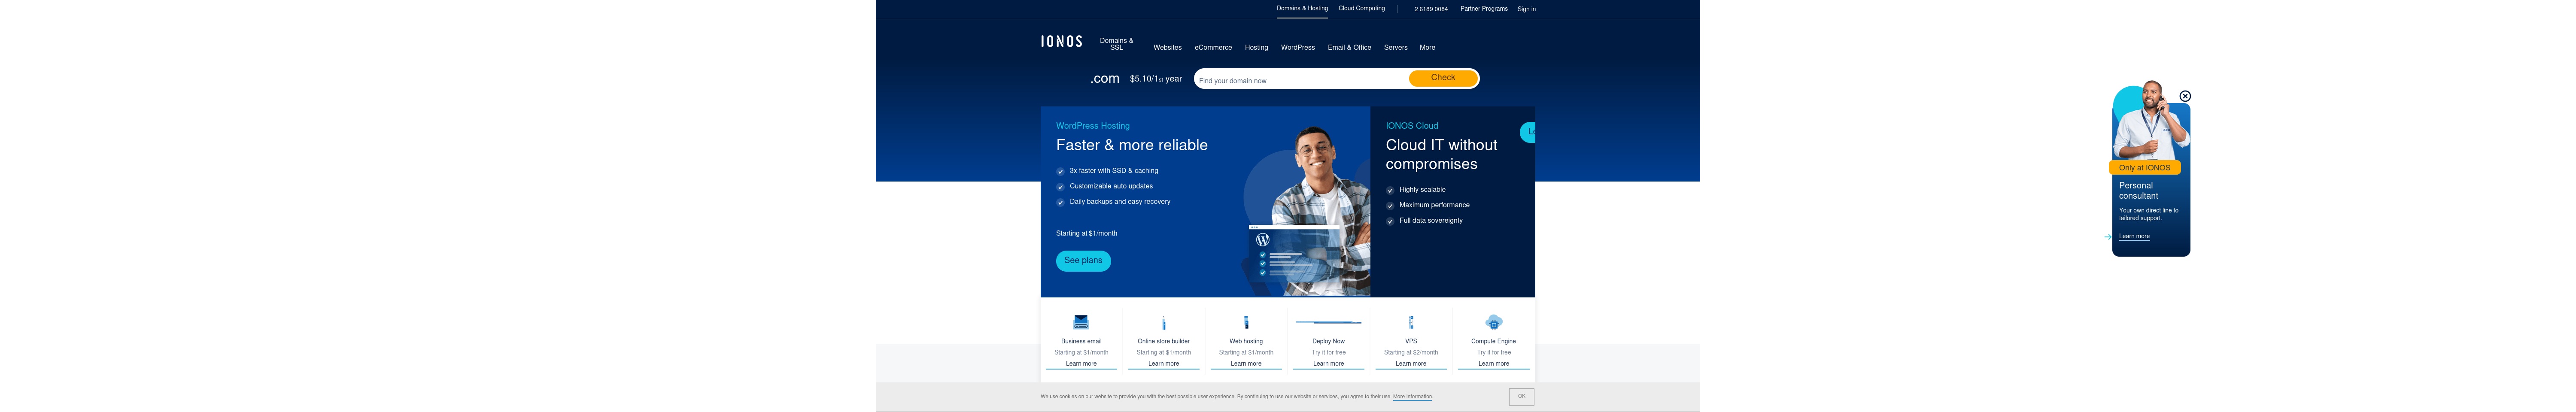Open the Deploy Now graphic
Screen dimensions: 2576x412
coord(1328,322)
